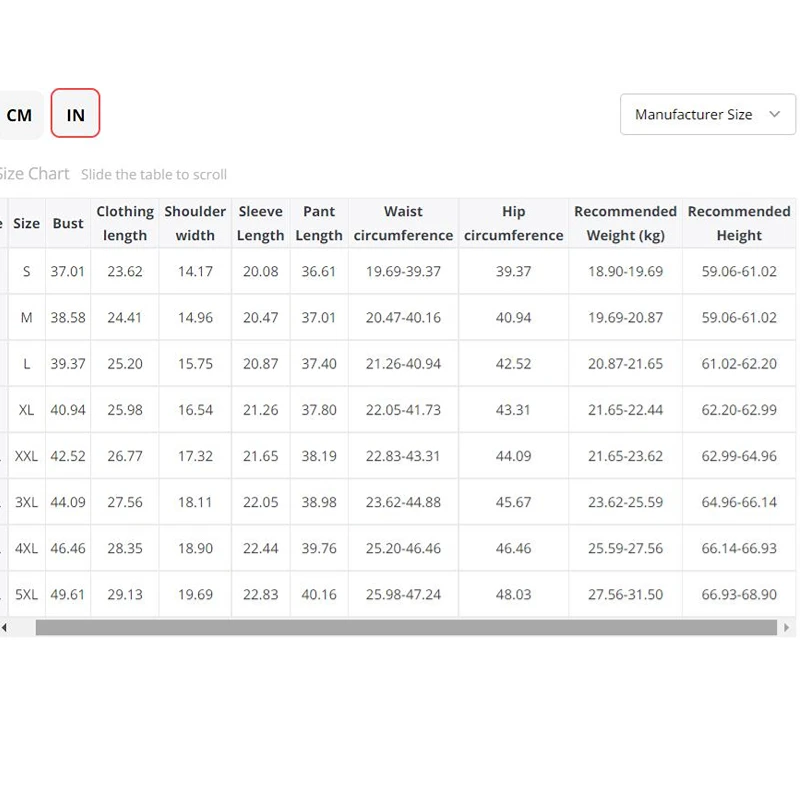Click the Bust column header

[68, 223]
